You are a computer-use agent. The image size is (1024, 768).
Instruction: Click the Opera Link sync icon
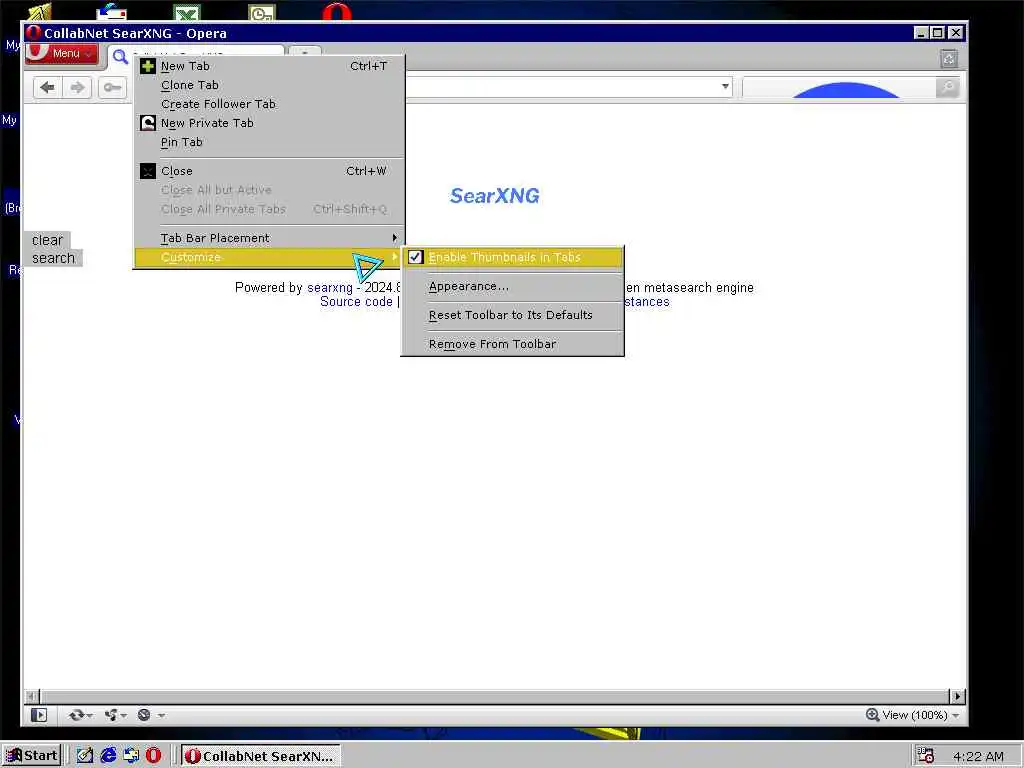(80, 715)
